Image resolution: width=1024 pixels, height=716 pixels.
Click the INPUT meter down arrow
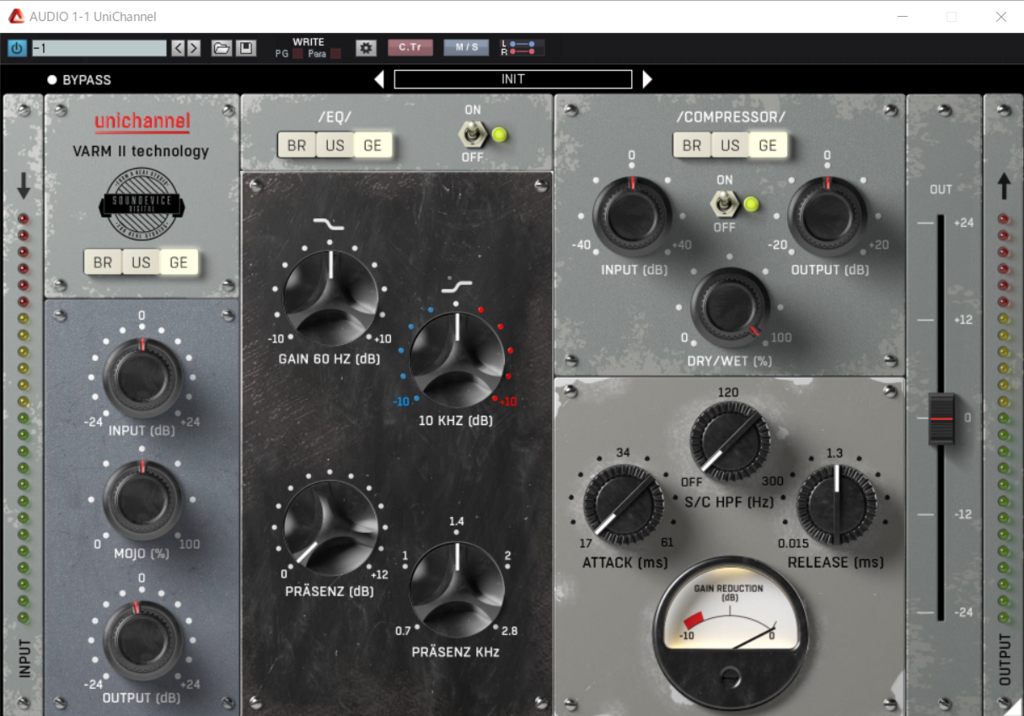pyautogui.click(x=24, y=186)
